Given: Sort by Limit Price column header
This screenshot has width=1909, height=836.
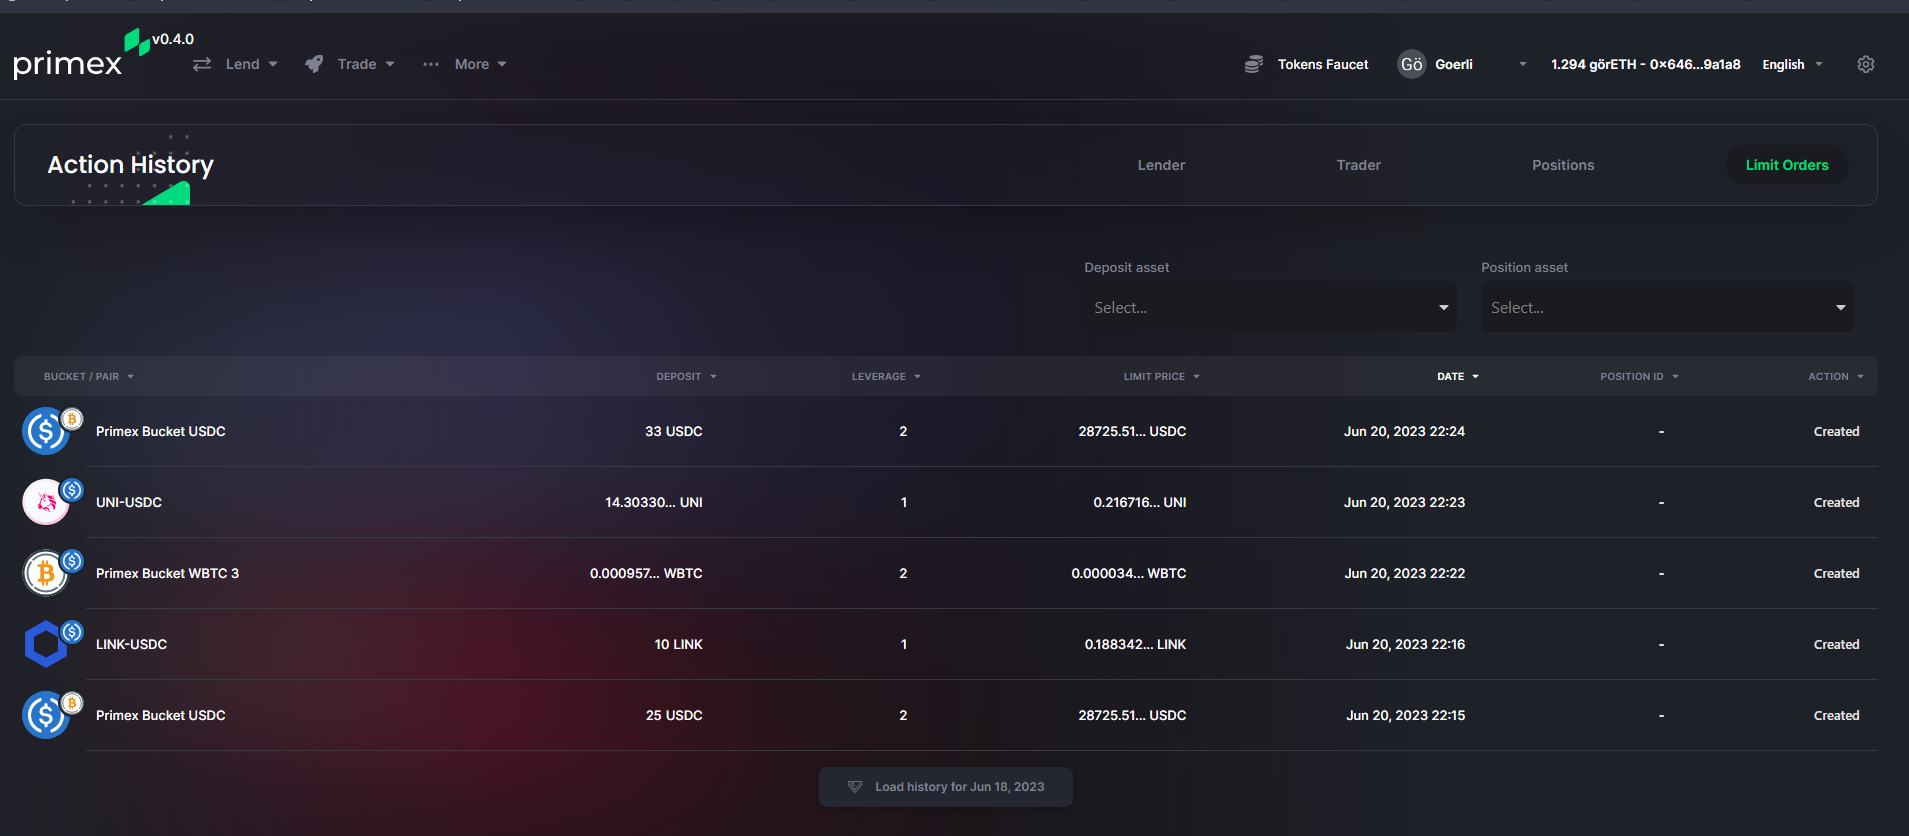Looking at the screenshot, I should tap(1161, 377).
